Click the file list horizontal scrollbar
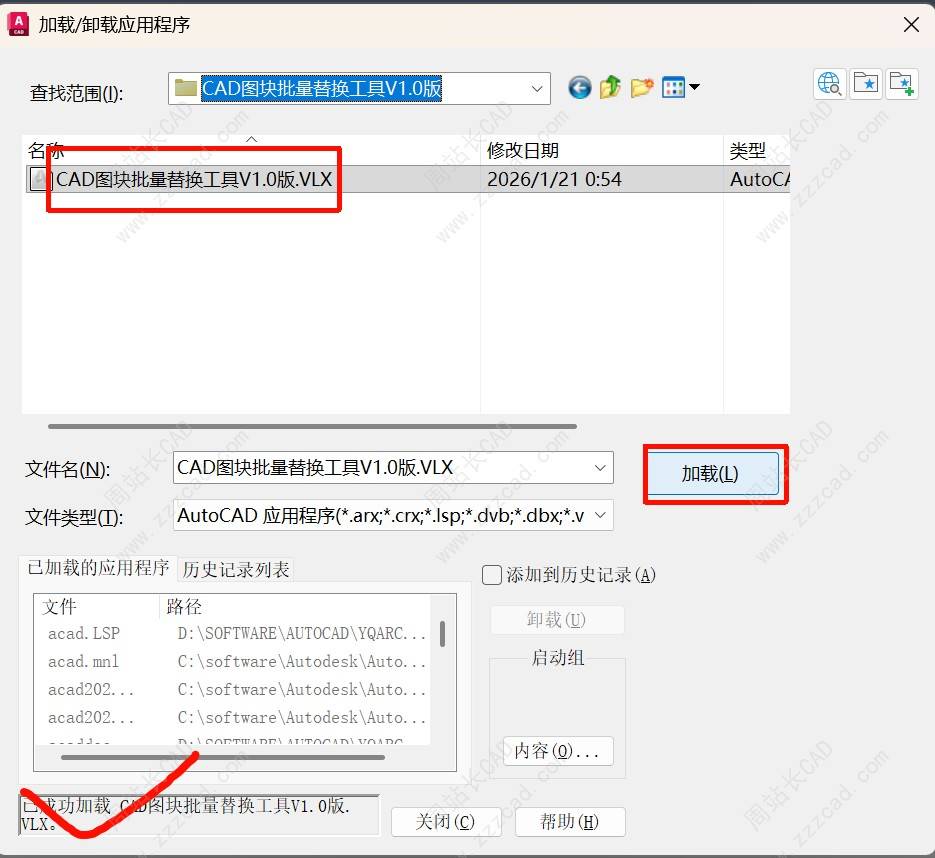This screenshot has height=858, width=935. (x=299, y=426)
